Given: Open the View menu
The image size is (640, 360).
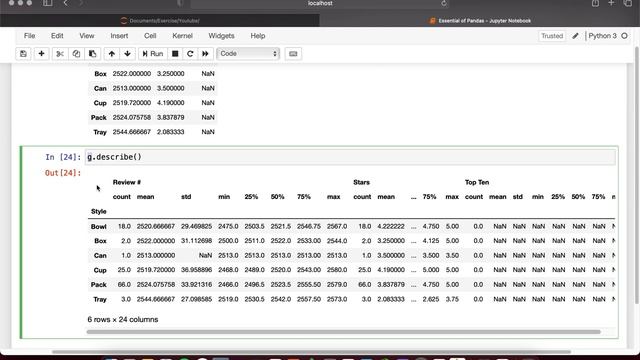Looking at the screenshot, I should (x=87, y=36).
